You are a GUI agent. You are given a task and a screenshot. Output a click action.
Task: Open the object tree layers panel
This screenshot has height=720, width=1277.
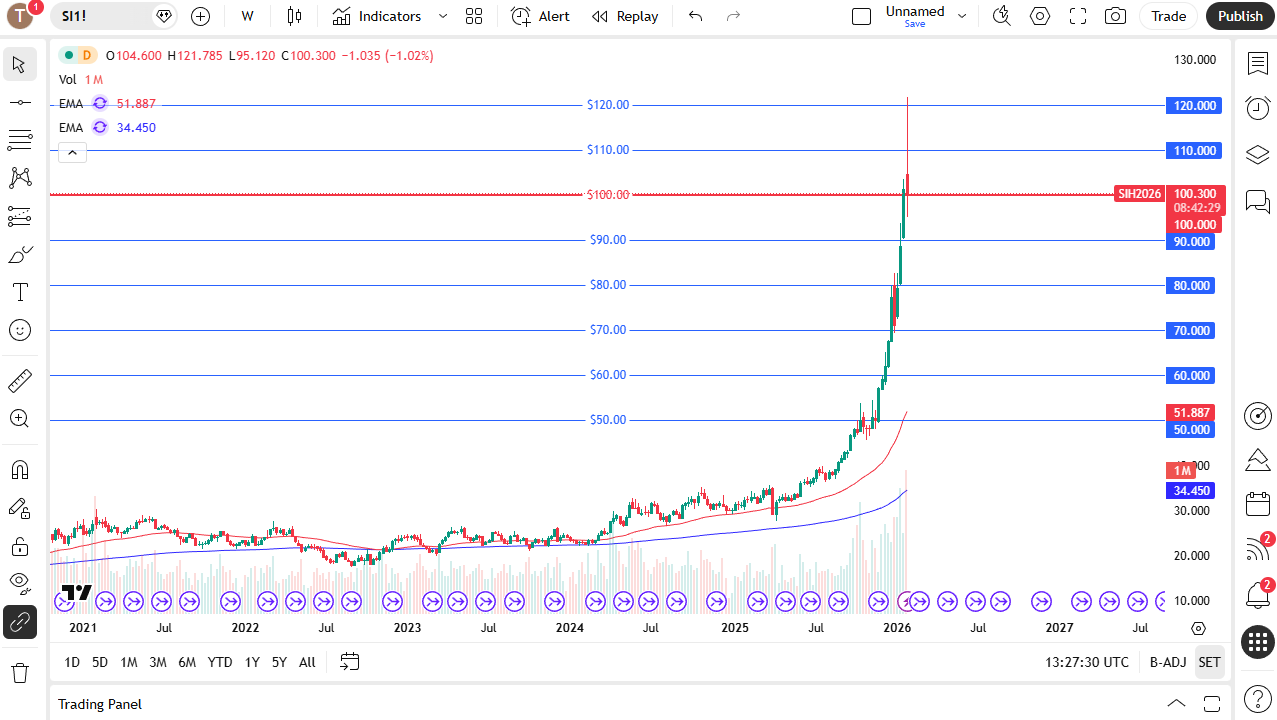[x=1257, y=155]
